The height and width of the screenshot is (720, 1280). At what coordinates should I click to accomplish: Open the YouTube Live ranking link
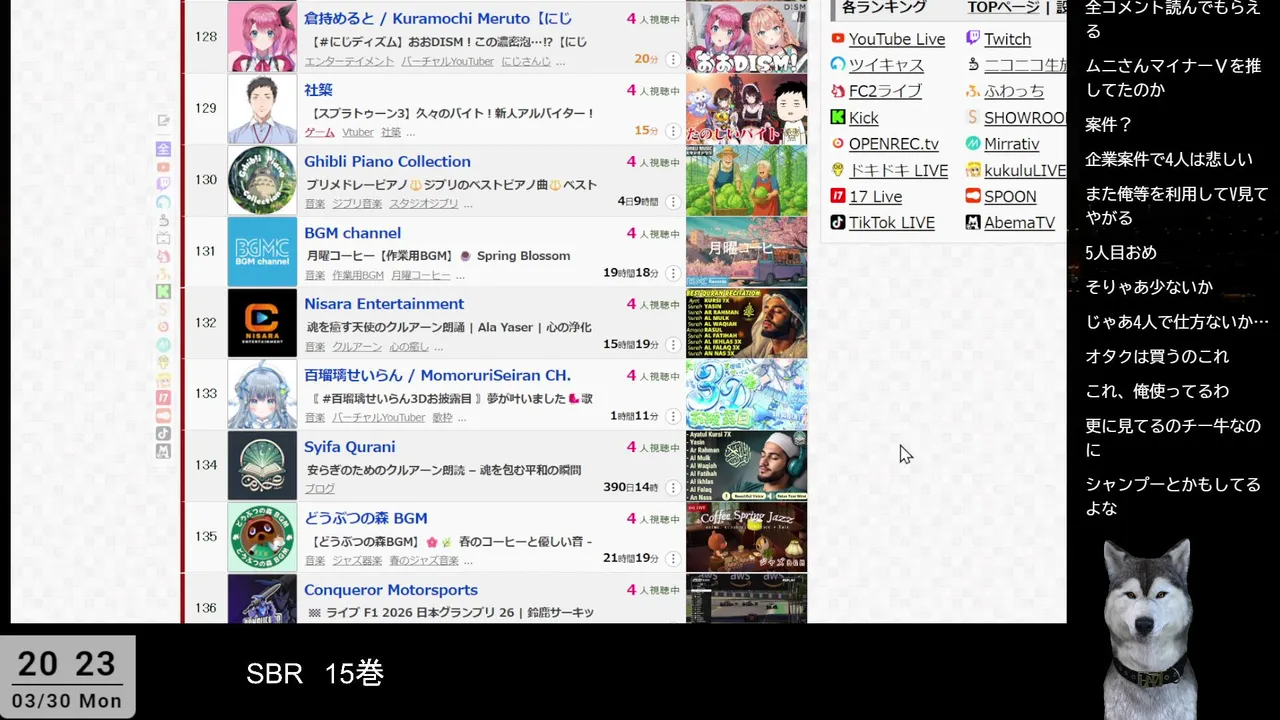coord(897,39)
